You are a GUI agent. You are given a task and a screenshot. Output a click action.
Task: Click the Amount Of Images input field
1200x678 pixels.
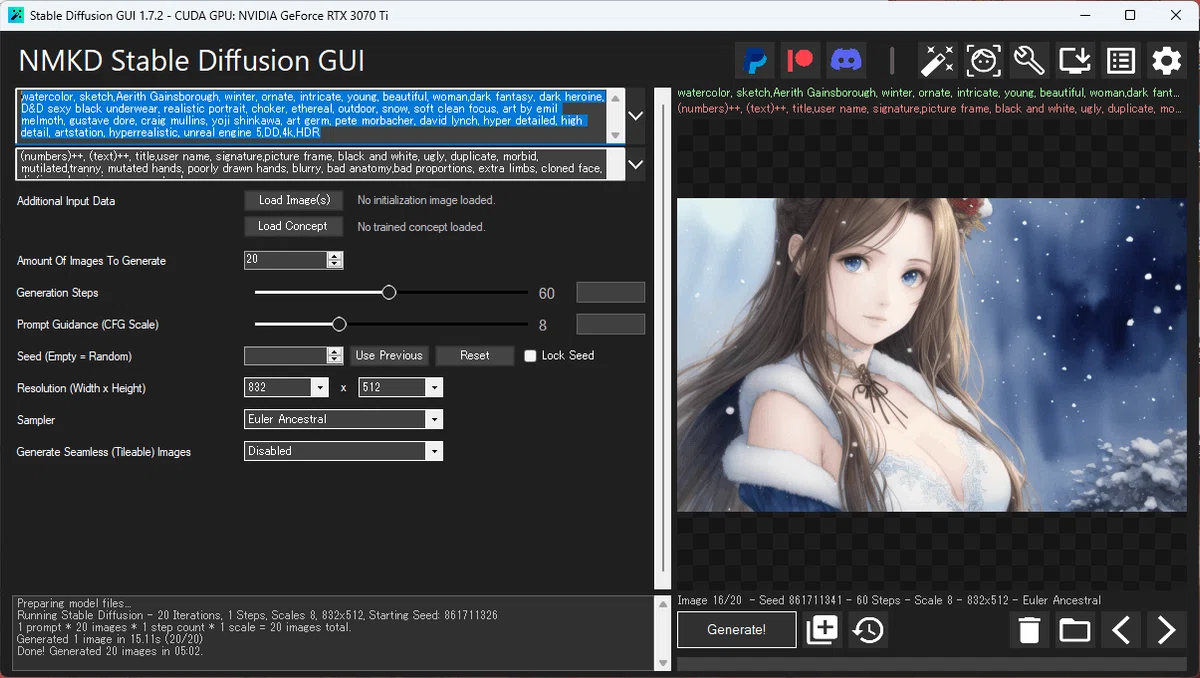(x=286, y=260)
